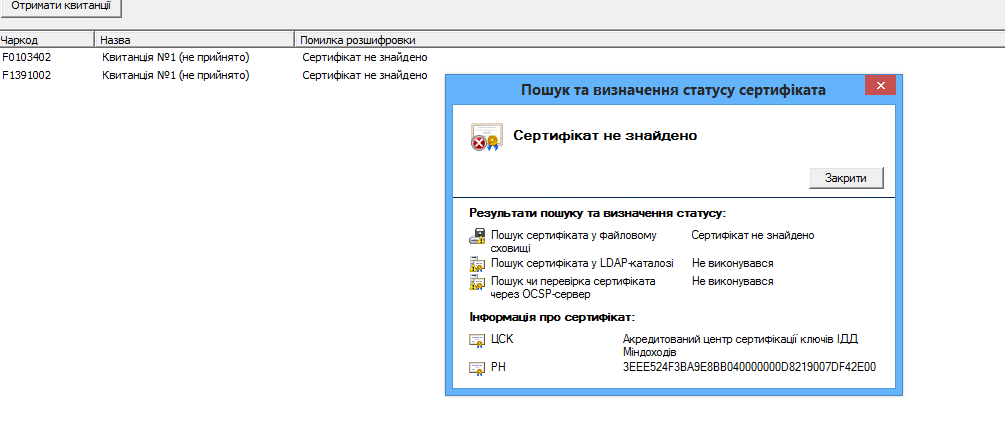Sort by Помилка розшифровки column header

650,40
